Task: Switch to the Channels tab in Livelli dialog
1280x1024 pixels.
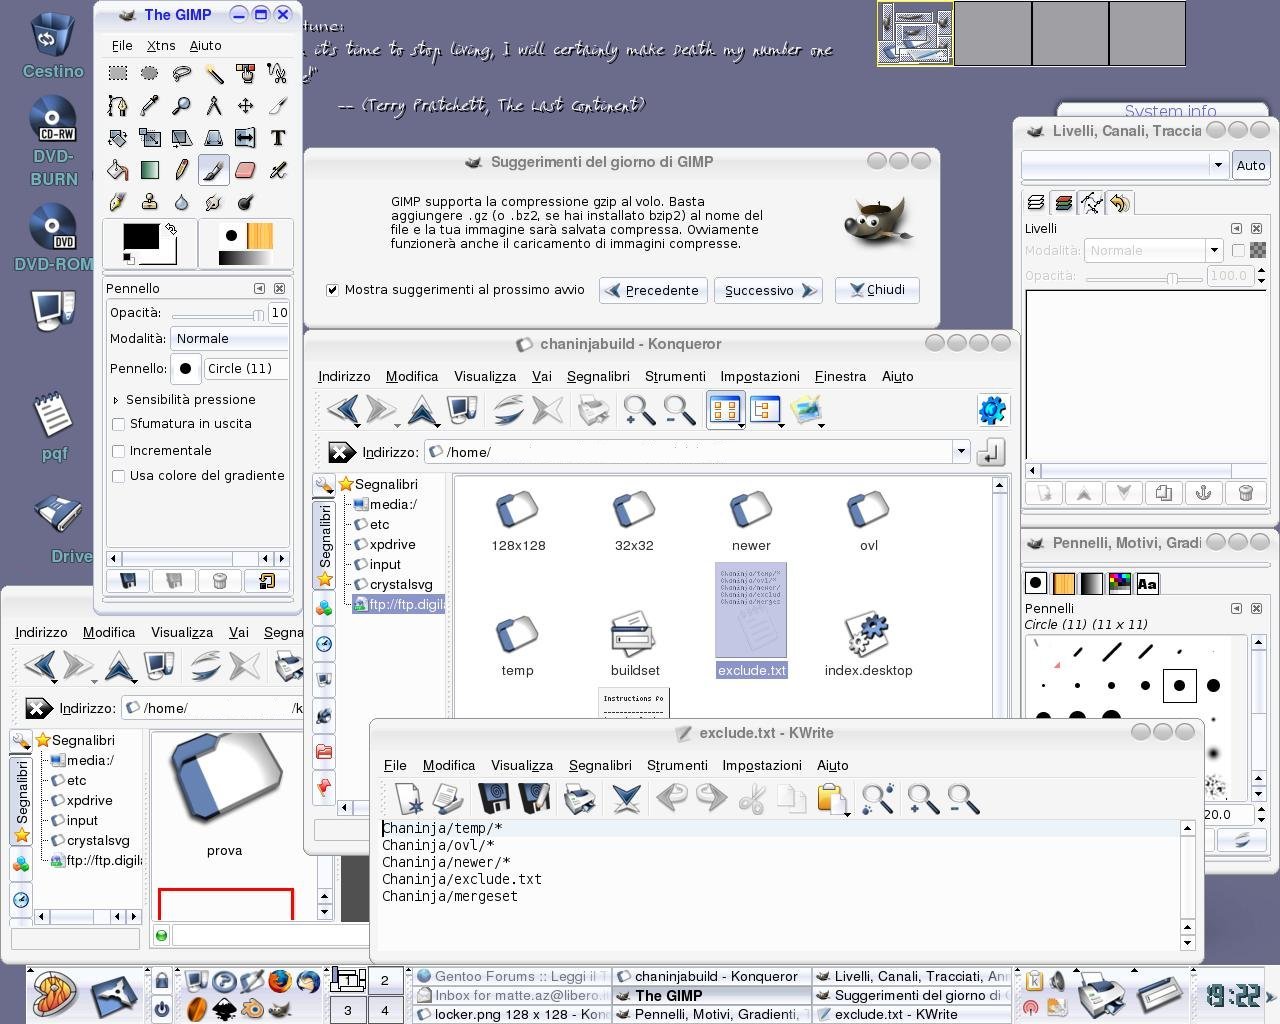Action: [1063, 203]
